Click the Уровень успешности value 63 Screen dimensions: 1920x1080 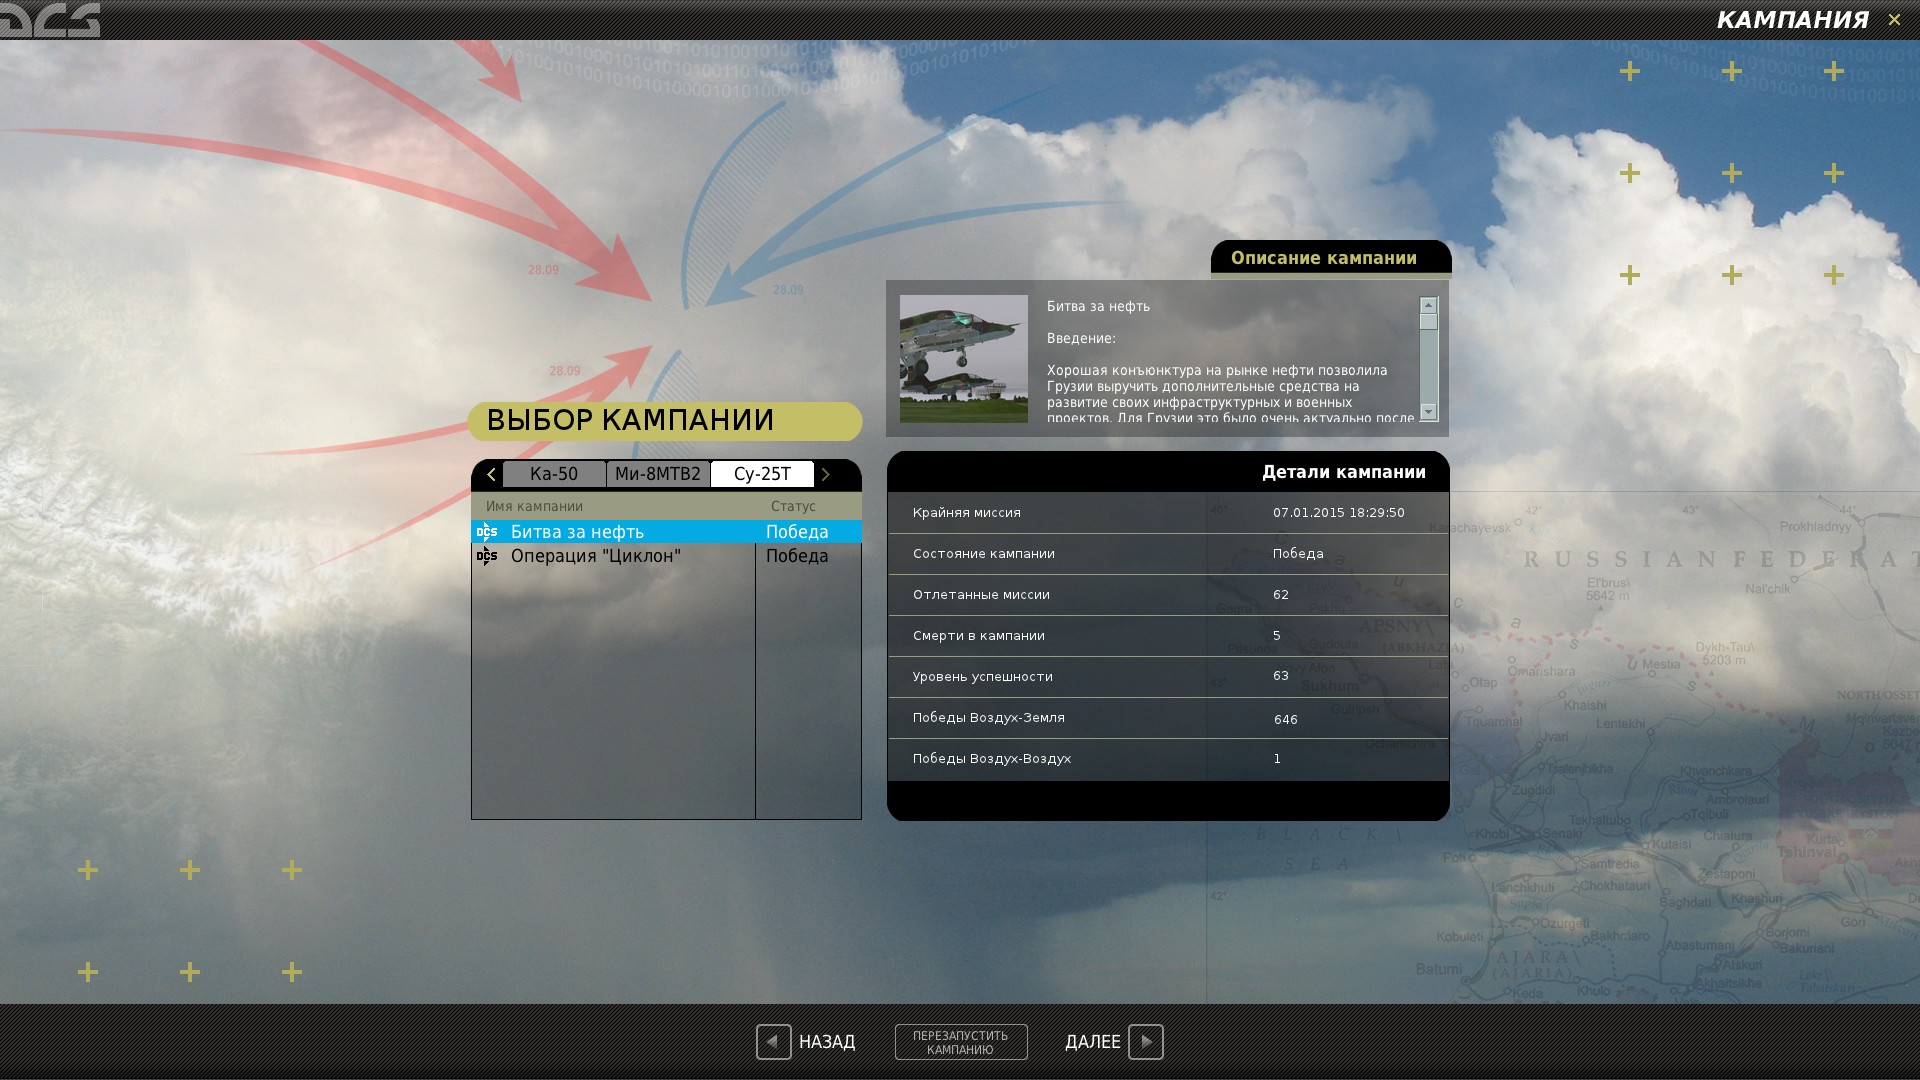(1281, 676)
